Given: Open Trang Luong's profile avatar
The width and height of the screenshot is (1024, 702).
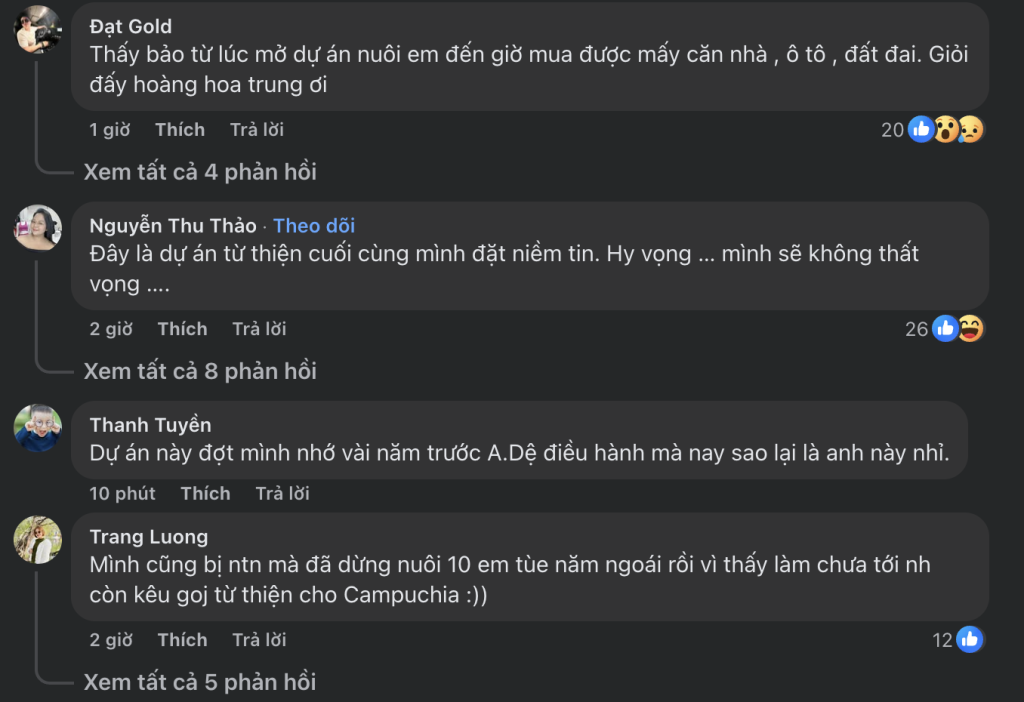Looking at the screenshot, I should point(38,536).
